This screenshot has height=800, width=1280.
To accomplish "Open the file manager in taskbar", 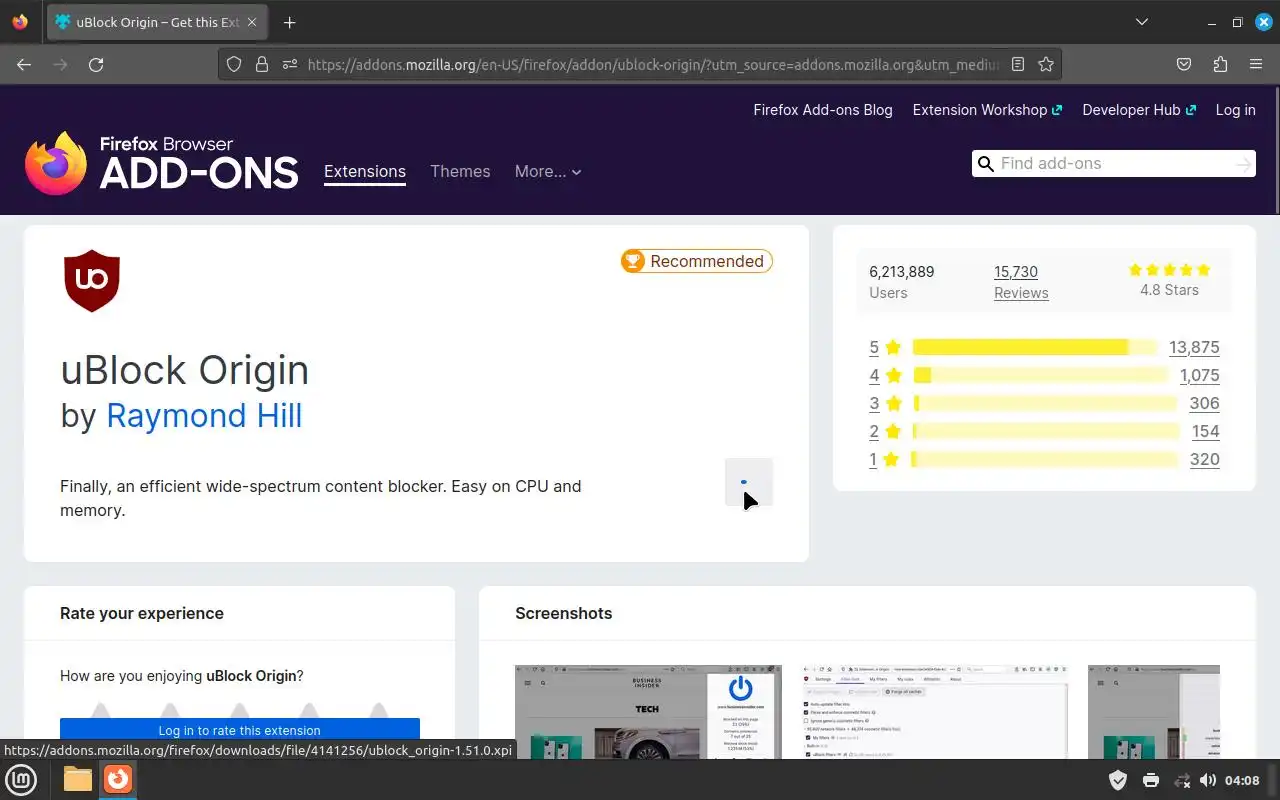I will 77,779.
